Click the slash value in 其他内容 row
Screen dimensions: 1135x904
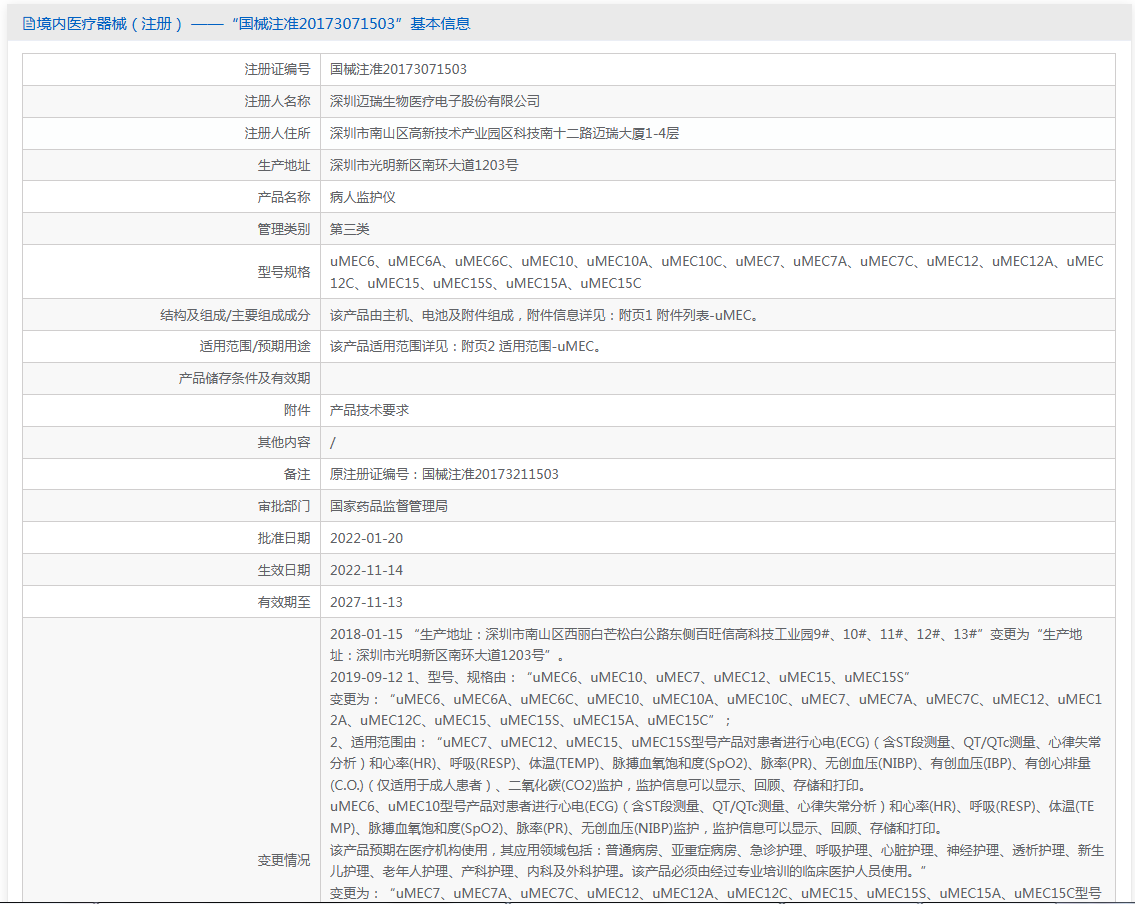(333, 443)
